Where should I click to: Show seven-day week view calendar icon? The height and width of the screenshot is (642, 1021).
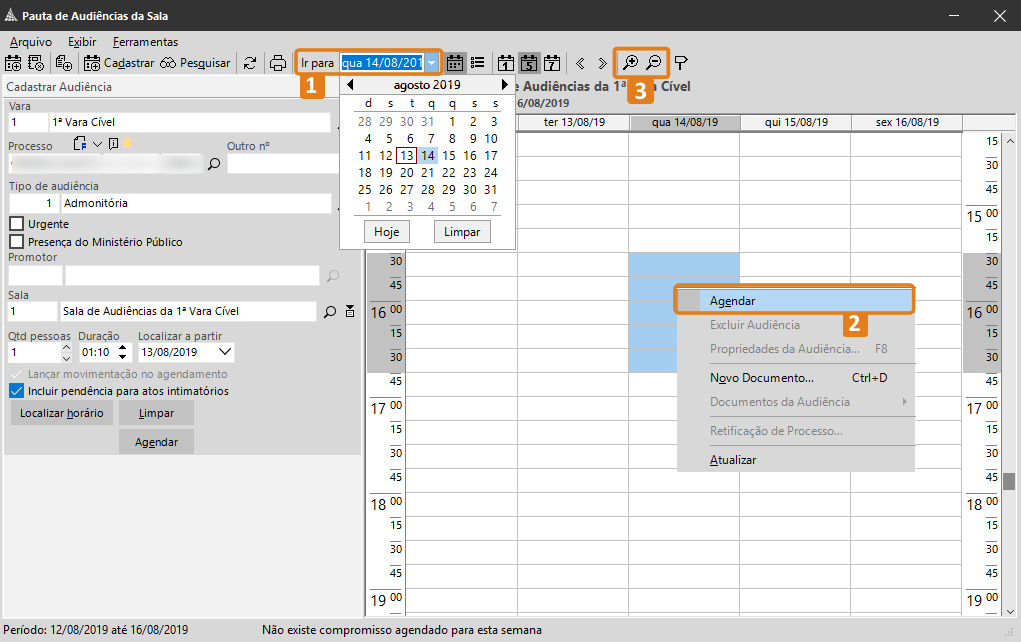click(x=552, y=63)
